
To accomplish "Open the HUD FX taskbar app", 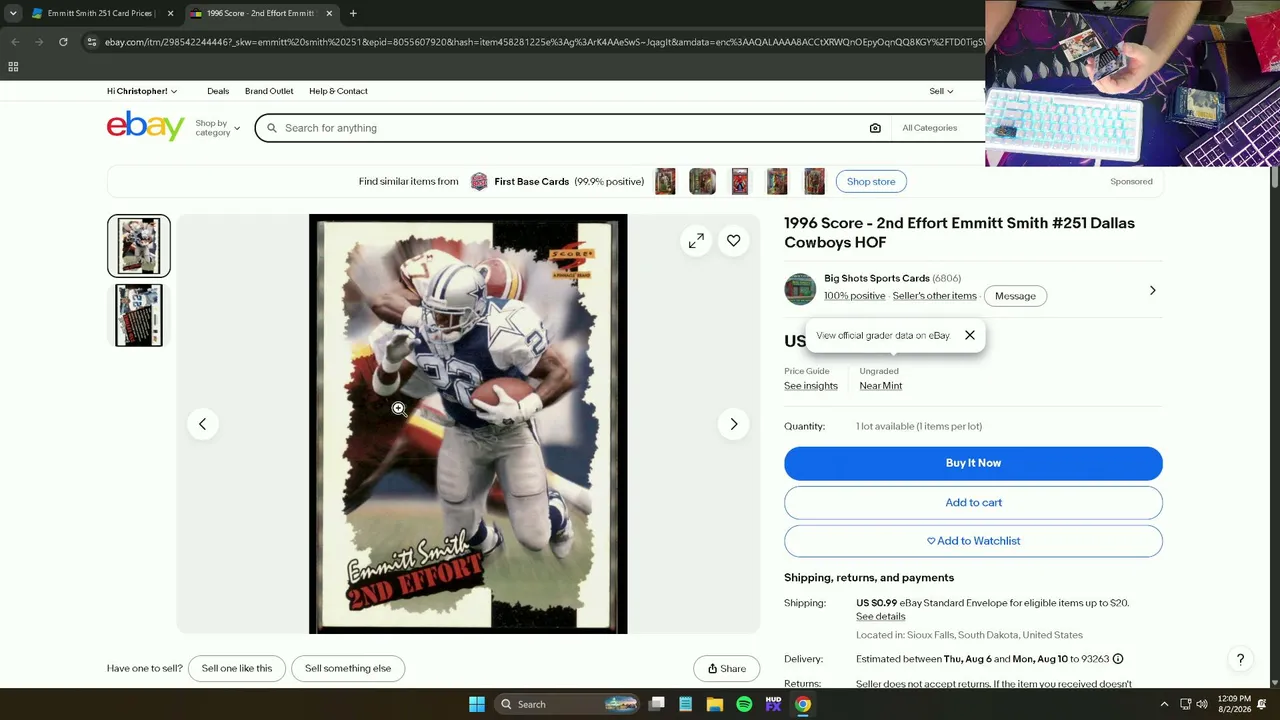I will pos(773,704).
